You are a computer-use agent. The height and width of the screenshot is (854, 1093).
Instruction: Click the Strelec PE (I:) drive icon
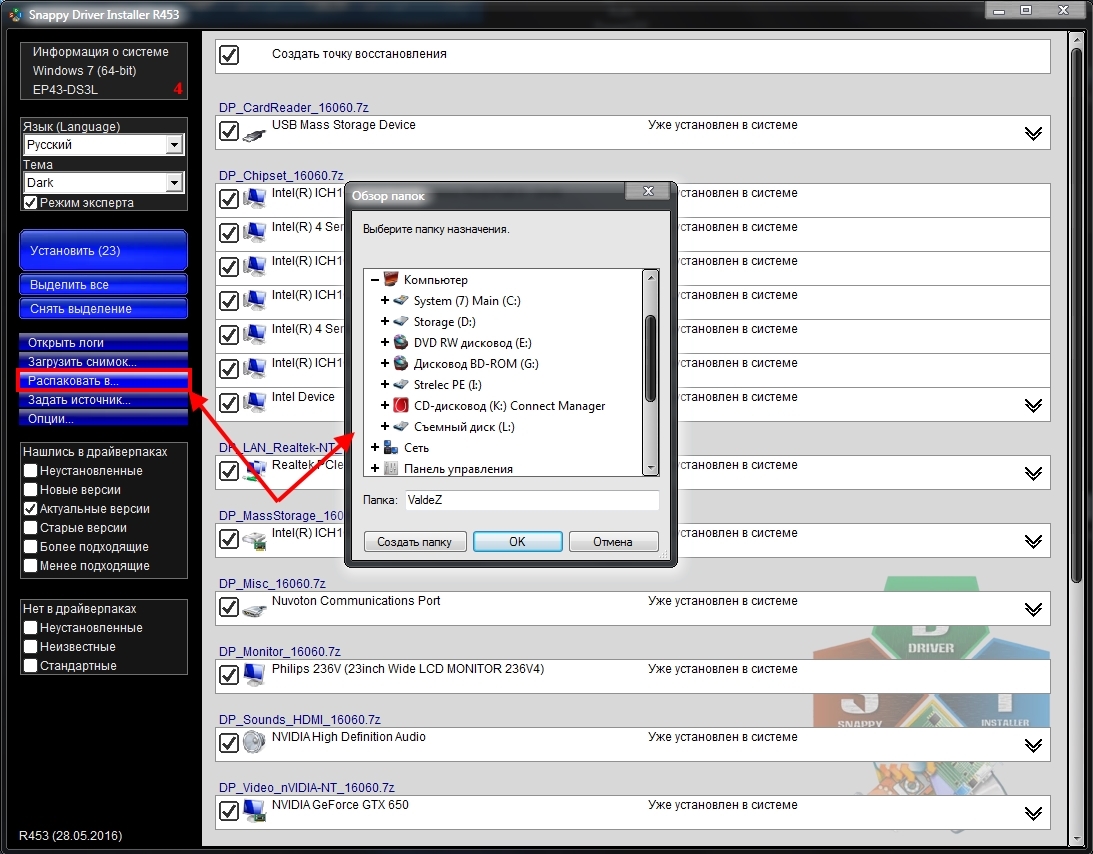[401, 384]
